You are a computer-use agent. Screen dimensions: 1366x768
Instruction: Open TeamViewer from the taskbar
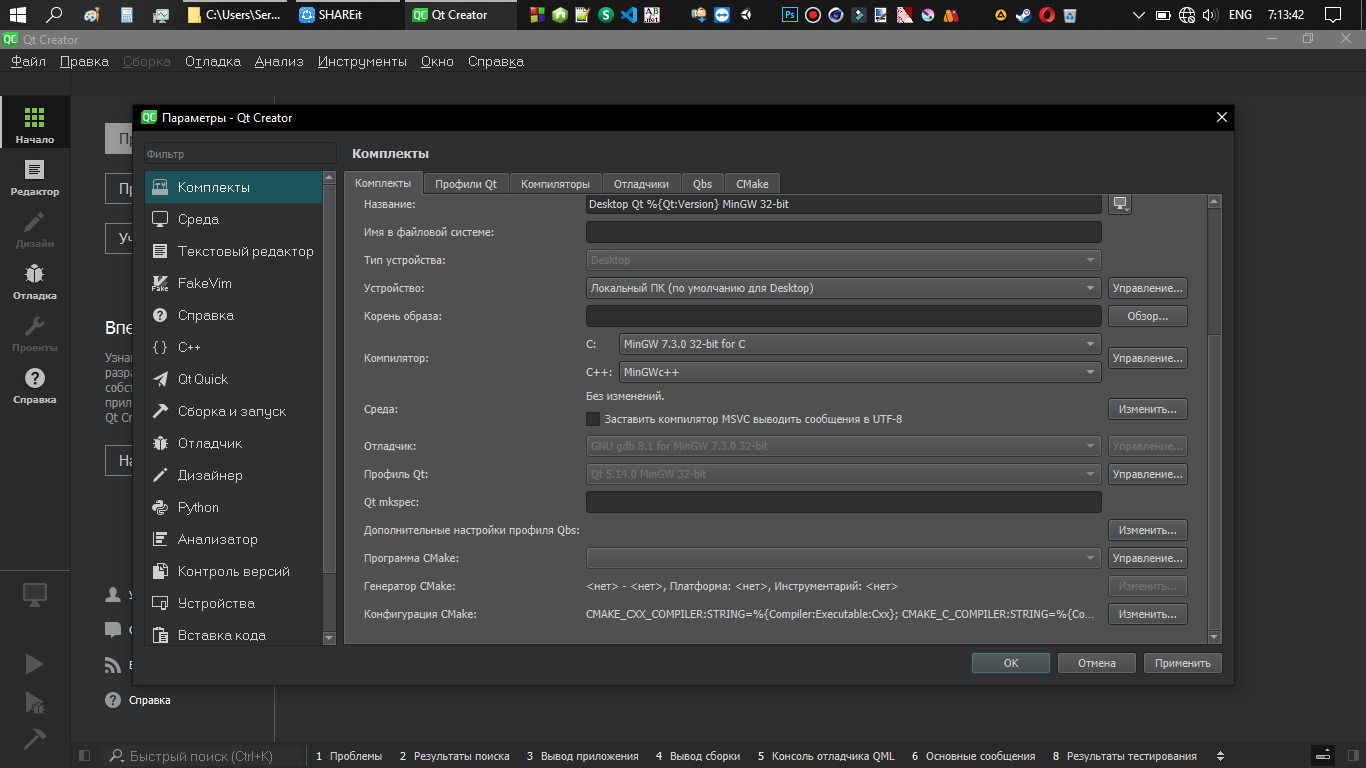[721, 15]
